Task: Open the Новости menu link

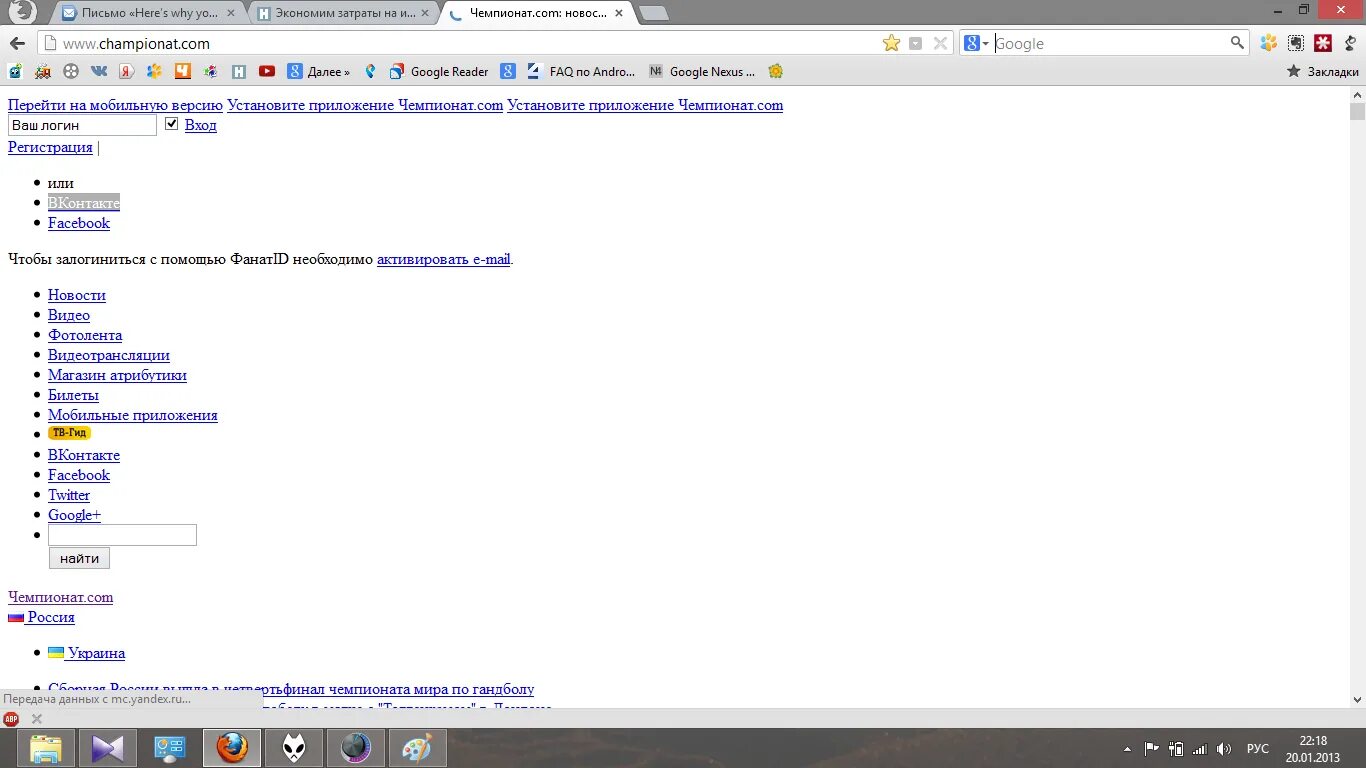Action: click(77, 295)
